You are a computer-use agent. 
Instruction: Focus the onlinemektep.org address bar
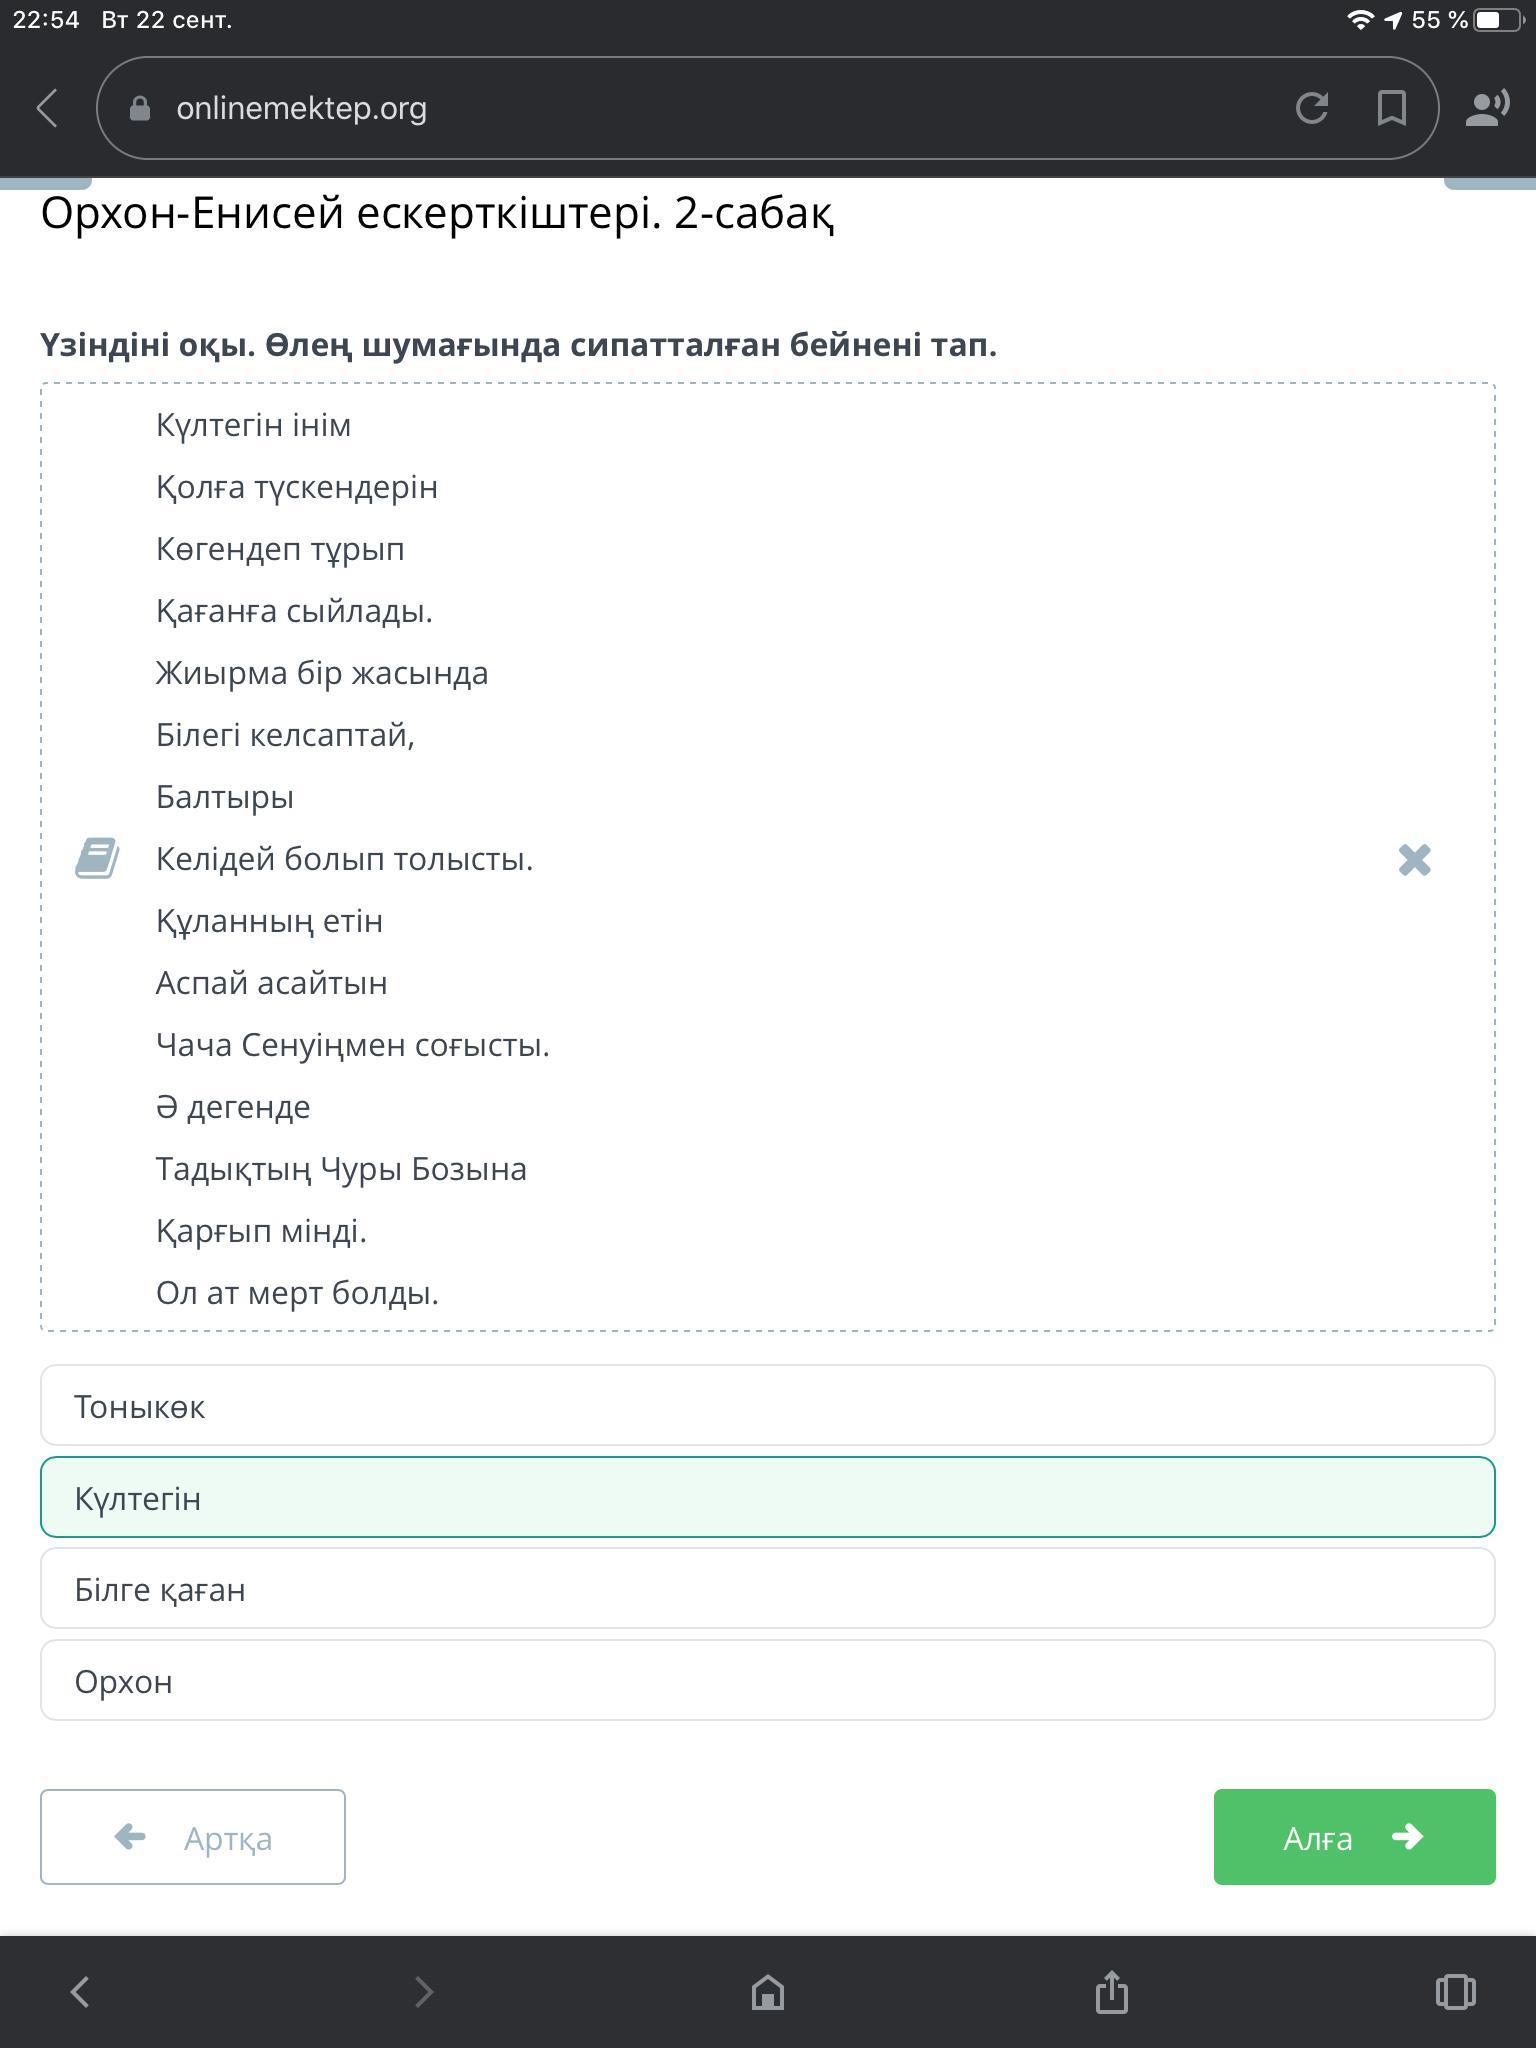[x=700, y=108]
